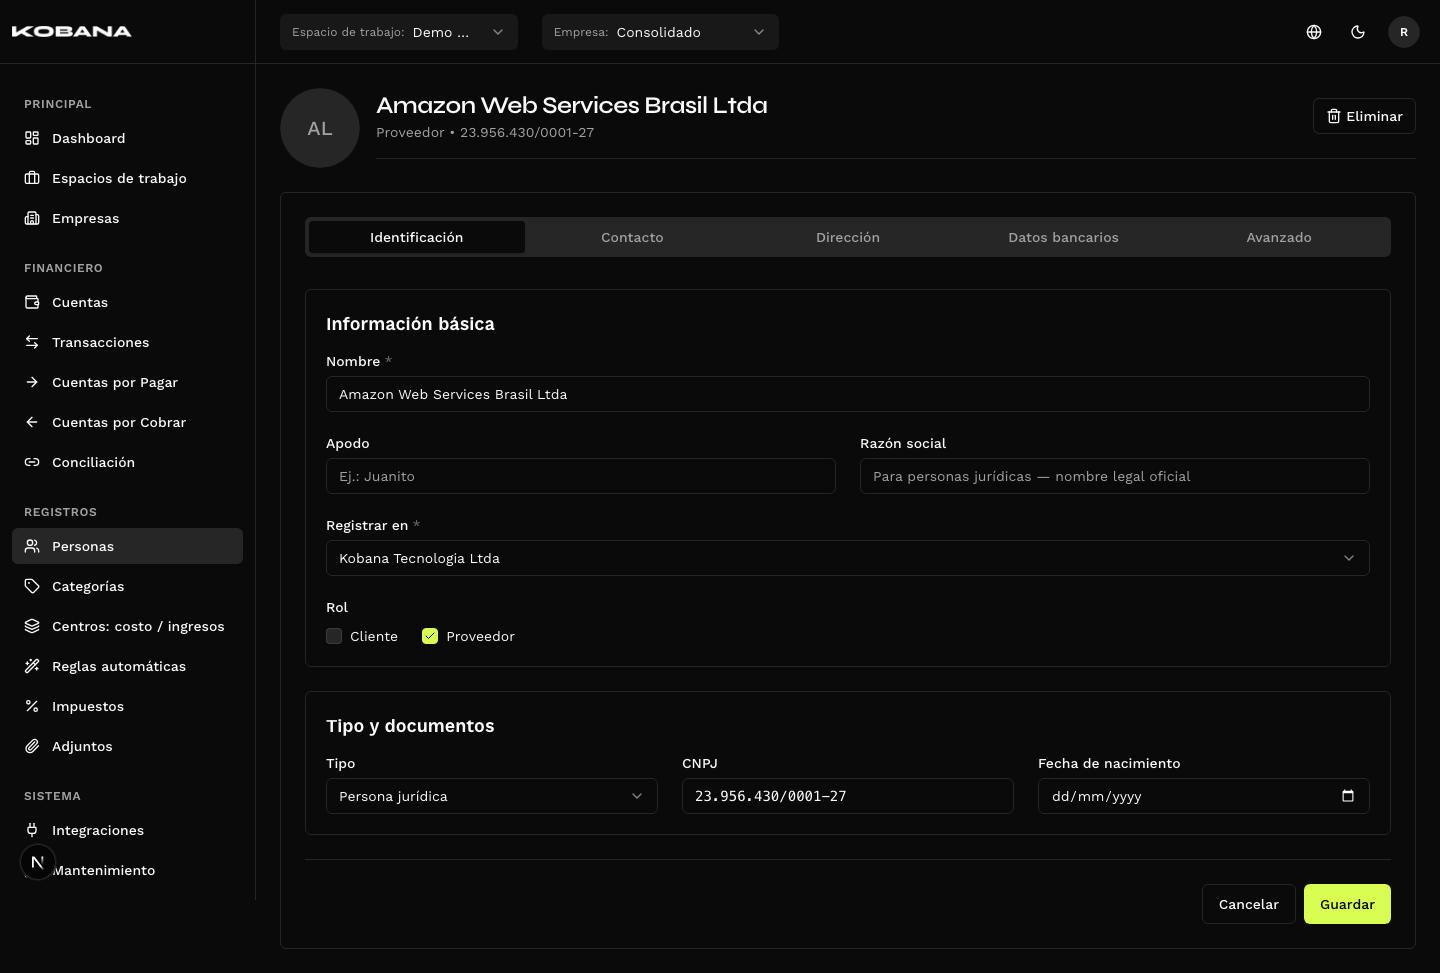Open Reglas automáticas page
The width and height of the screenshot is (1440, 973).
[x=127, y=666]
